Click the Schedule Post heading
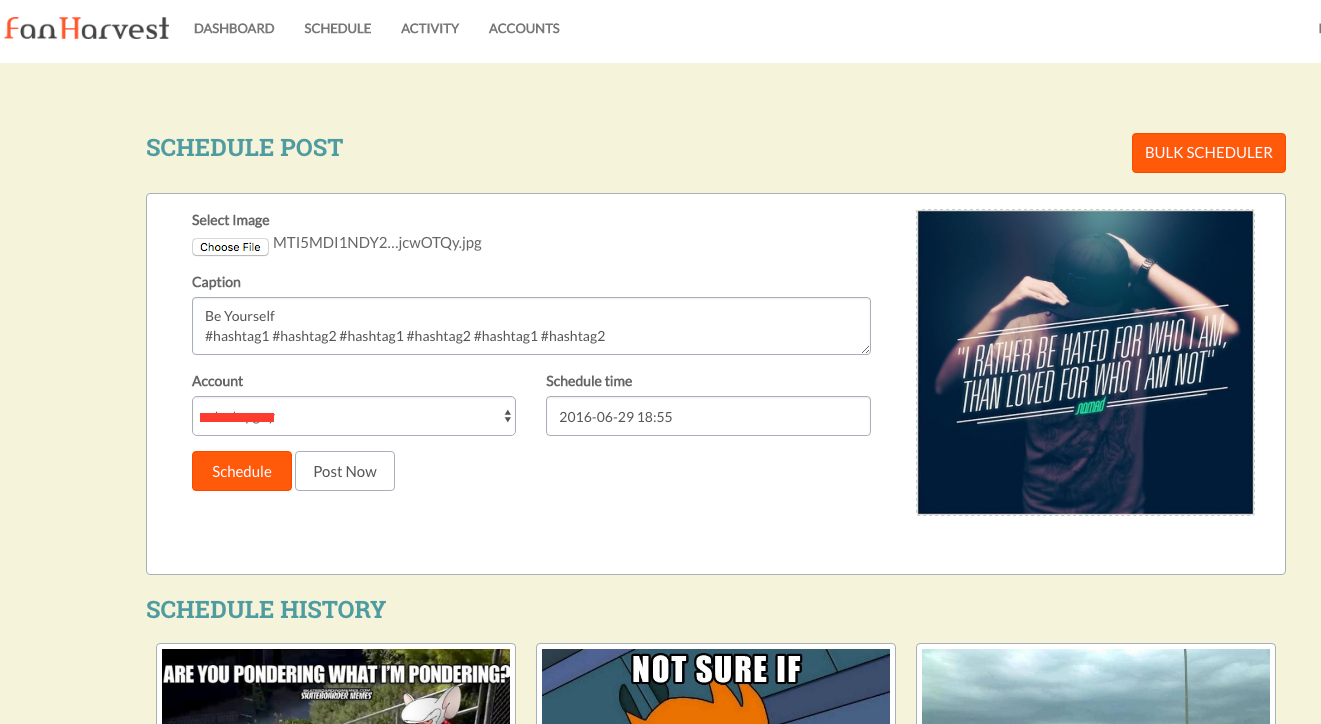The height and width of the screenshot is (724, 1321). tap(245, 148)
